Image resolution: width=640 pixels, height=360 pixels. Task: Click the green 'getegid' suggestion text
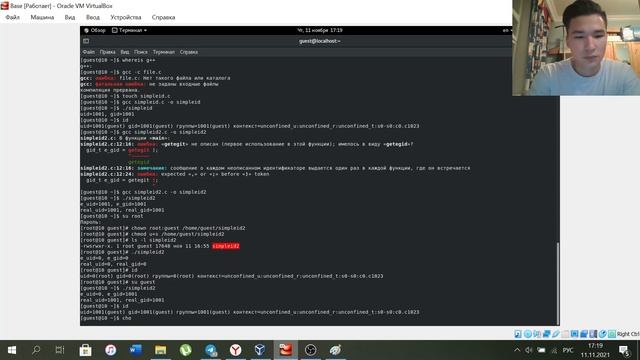[x=139, y=162]
